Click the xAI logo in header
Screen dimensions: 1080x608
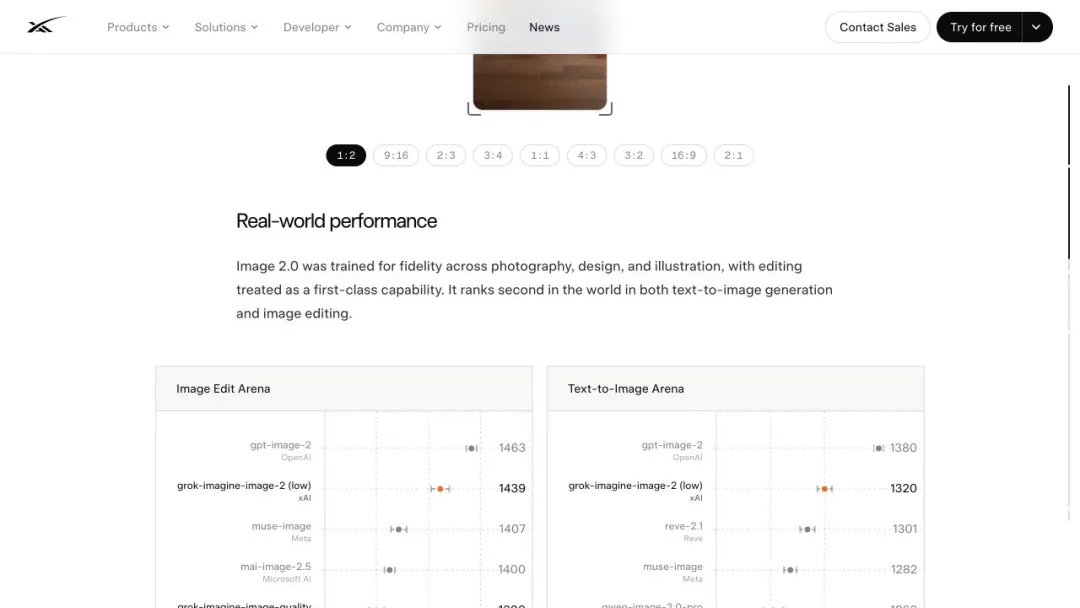46,25
